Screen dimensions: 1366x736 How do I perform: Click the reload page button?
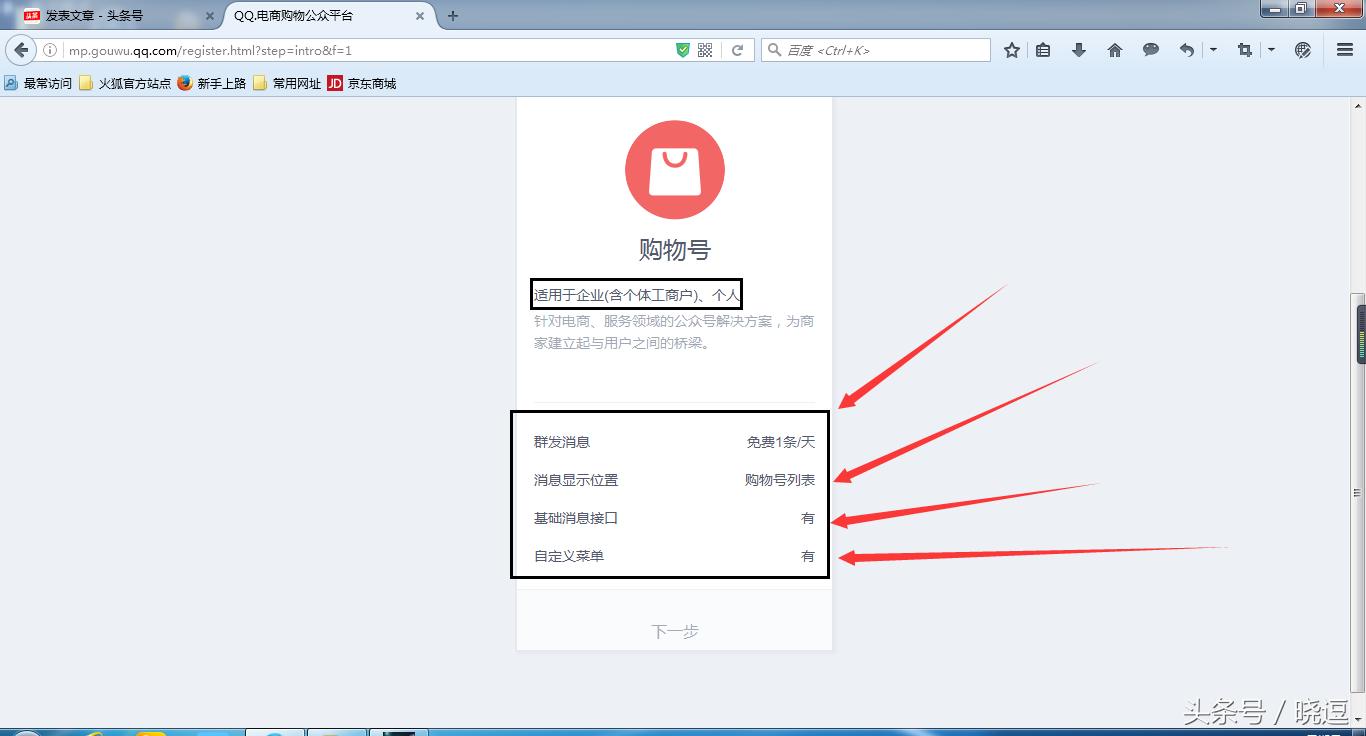point(737,48)
